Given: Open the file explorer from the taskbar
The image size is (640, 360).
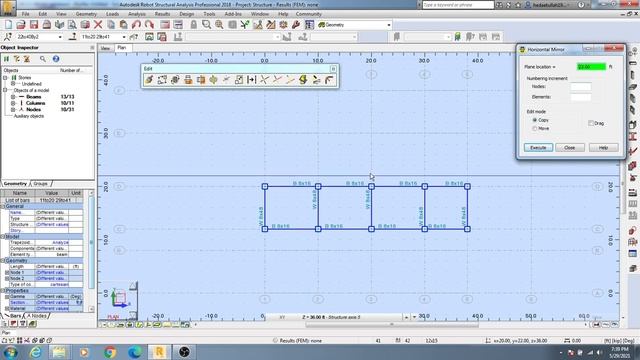Looking at the screenshot, I should pyautogui.click(x=59, y=352).
